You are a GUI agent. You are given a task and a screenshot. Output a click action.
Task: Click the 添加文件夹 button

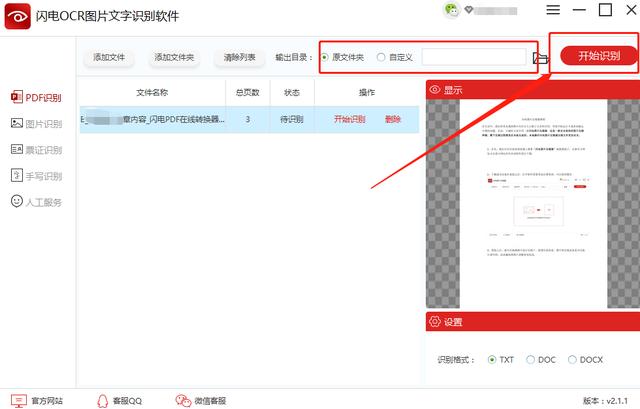174,57
